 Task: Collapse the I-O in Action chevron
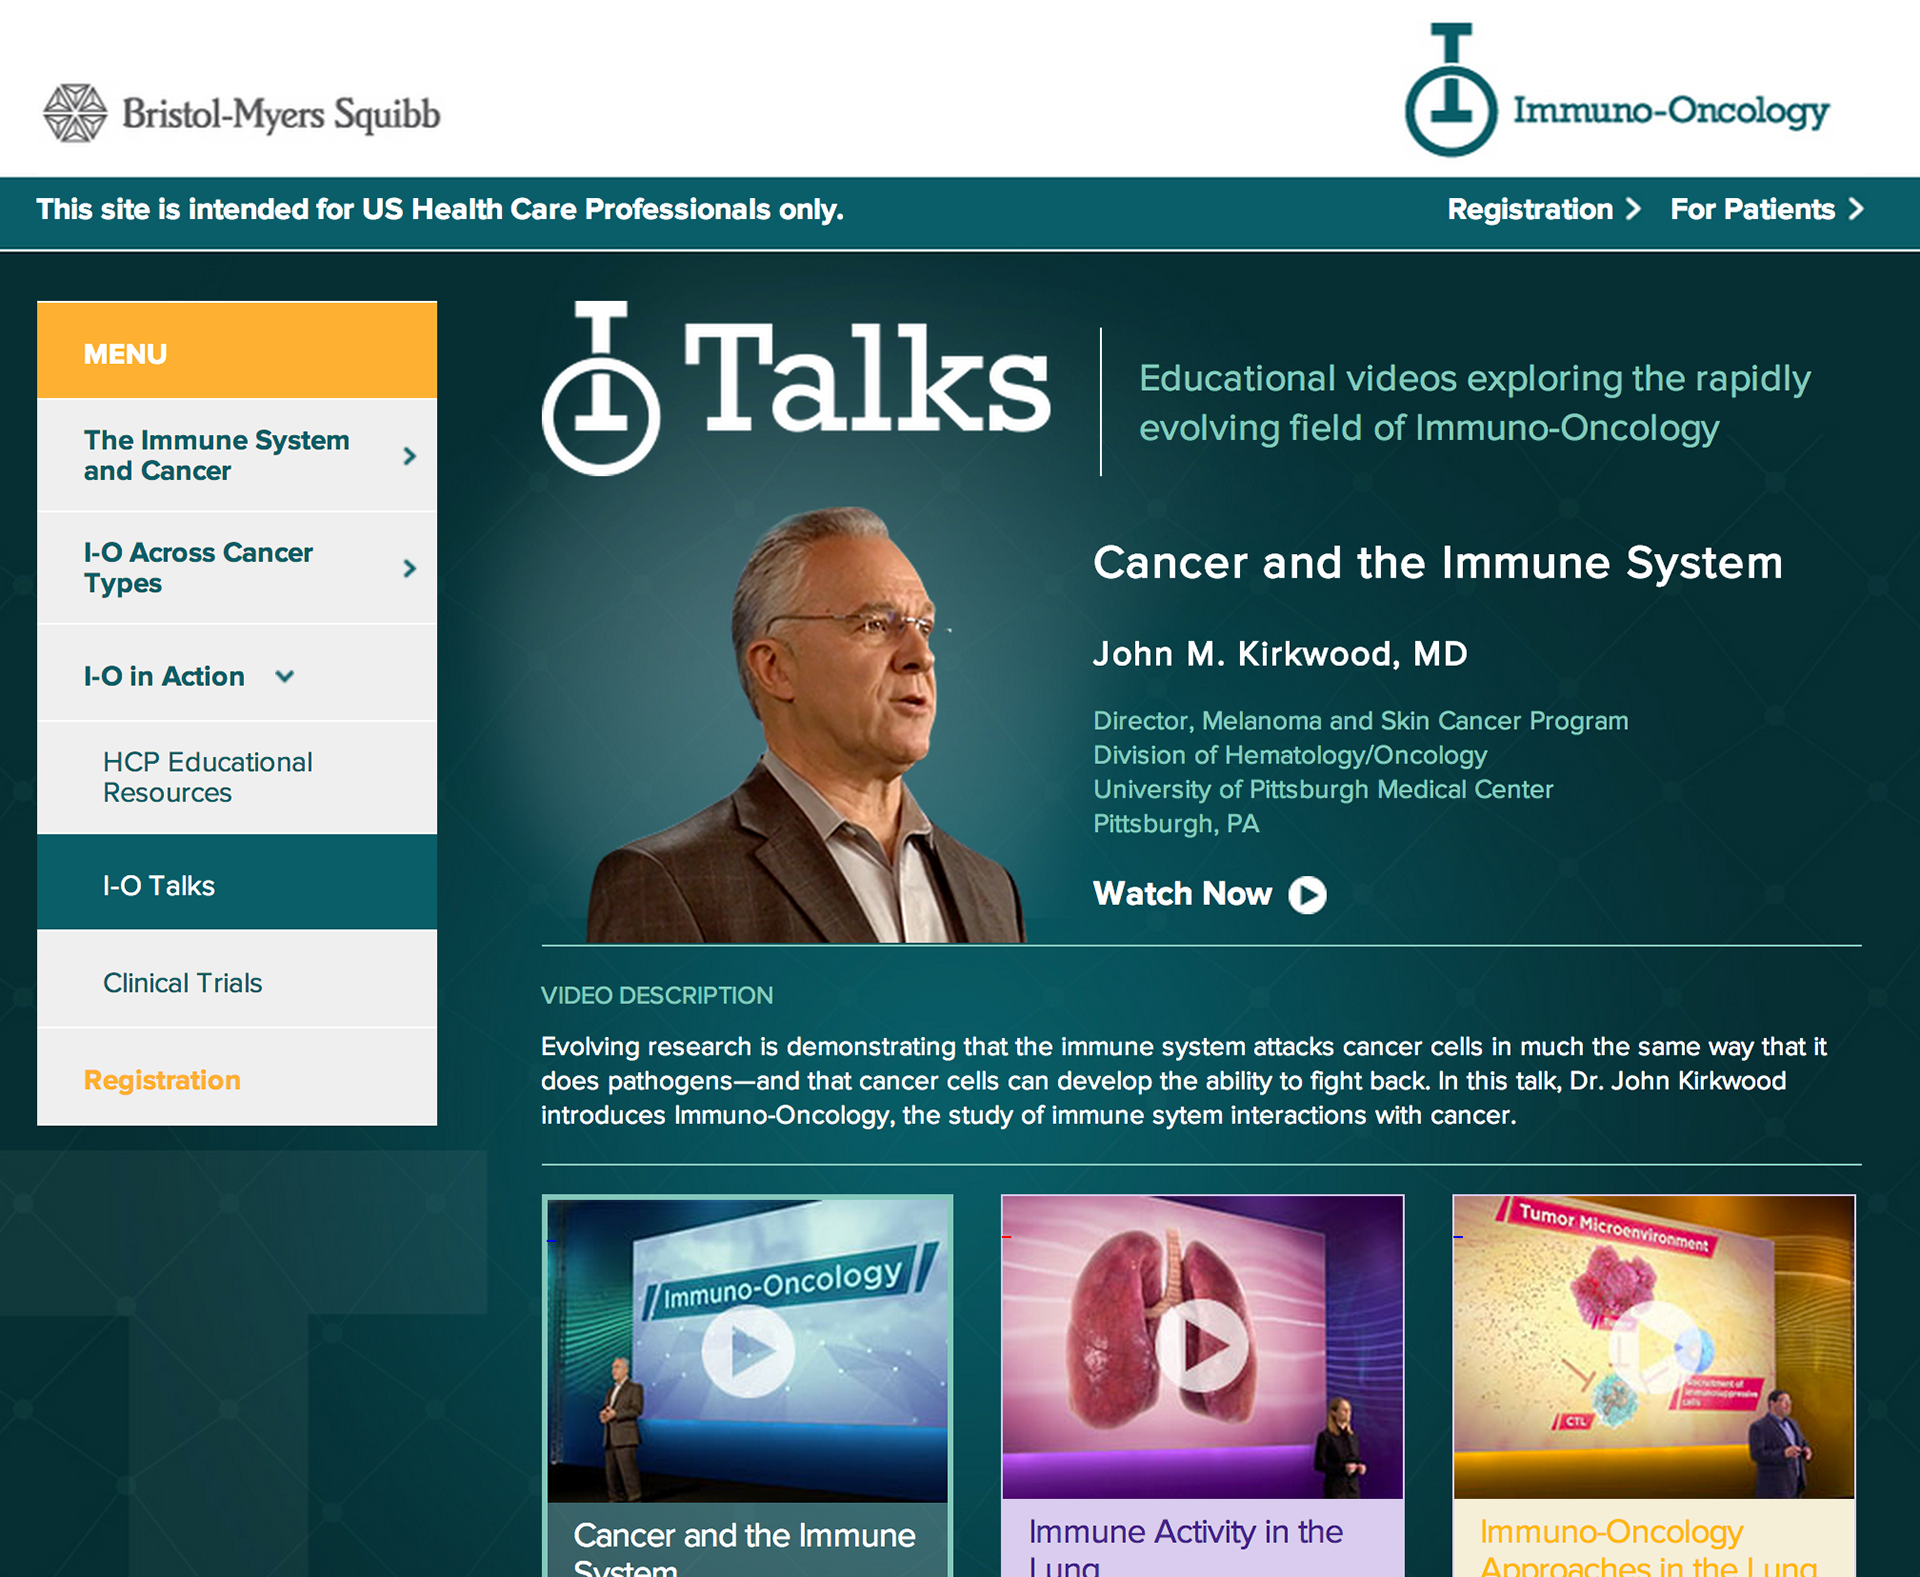(x=285, y=677)
